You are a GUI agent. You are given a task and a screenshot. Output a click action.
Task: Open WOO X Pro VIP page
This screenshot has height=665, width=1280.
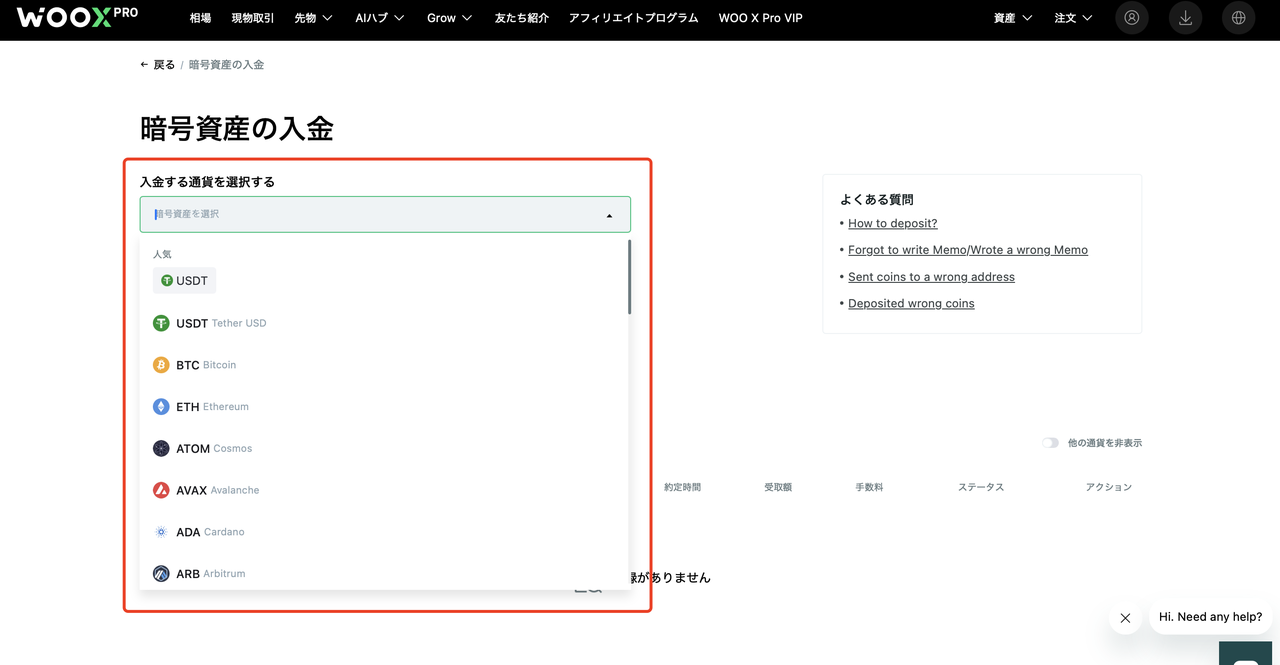760,18
